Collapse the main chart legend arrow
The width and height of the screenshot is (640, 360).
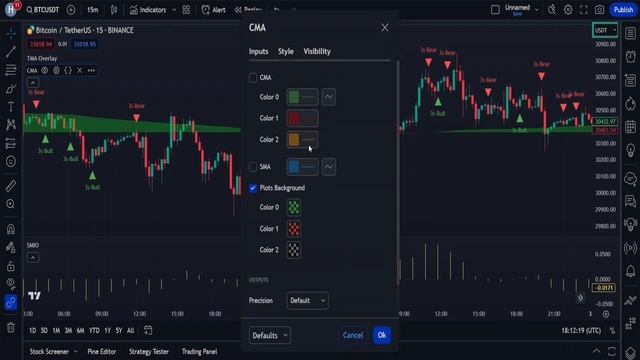(x=33, y=83)
